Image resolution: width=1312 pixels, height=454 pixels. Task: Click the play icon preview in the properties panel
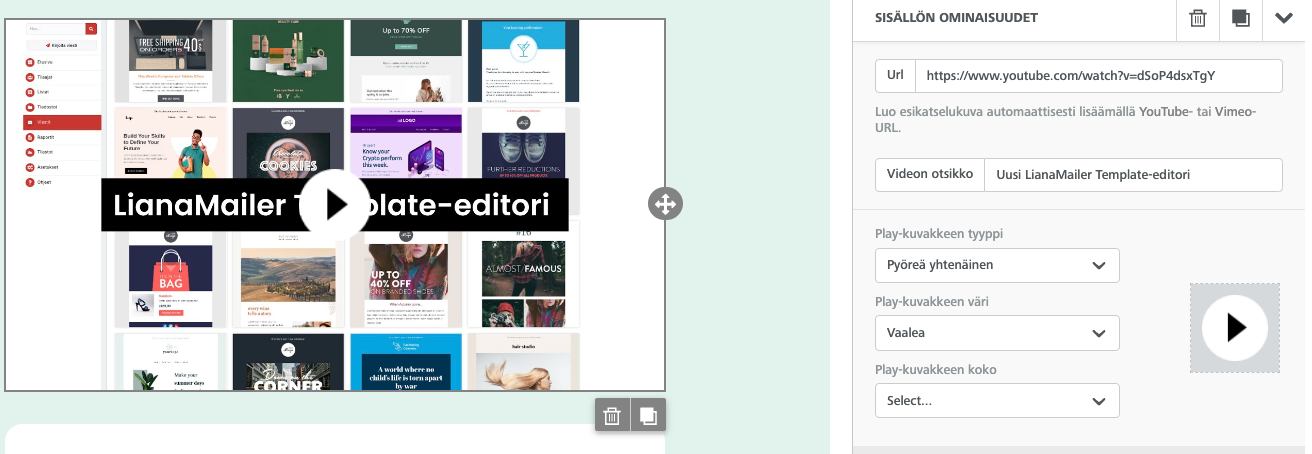(x=1235, y=328)
